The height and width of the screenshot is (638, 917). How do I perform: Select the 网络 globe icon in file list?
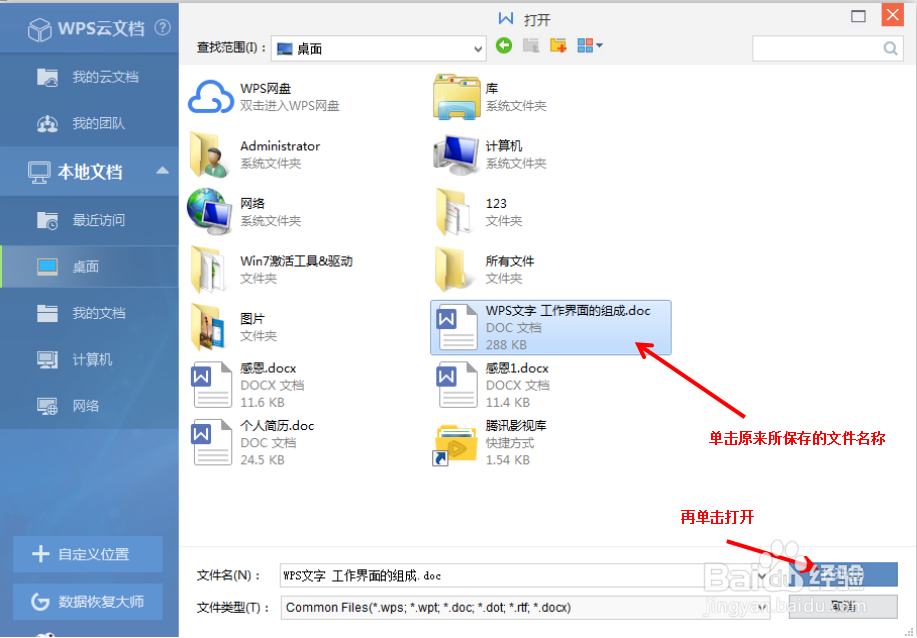tap(209, 212)
